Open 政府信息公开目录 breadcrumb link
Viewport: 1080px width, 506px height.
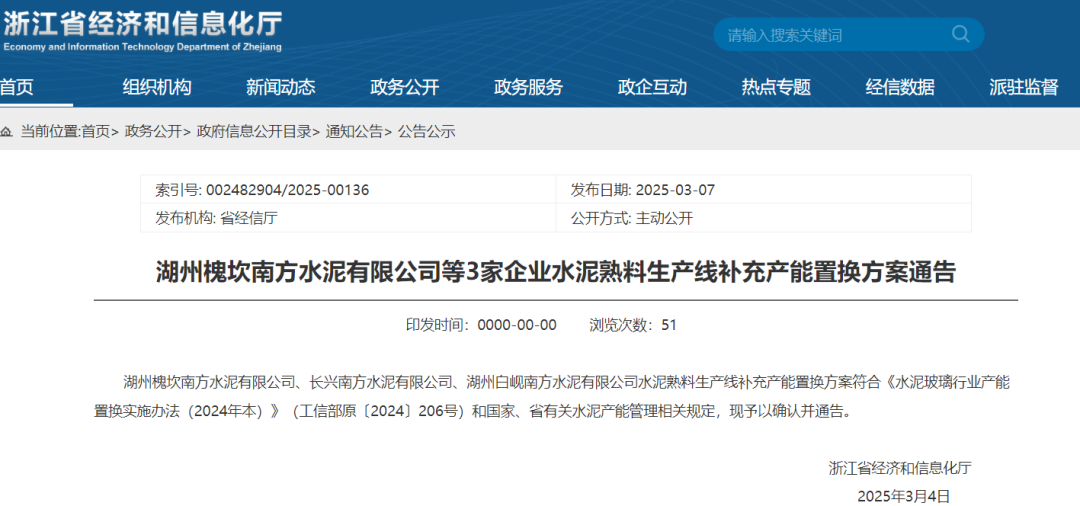click(254, 131)
